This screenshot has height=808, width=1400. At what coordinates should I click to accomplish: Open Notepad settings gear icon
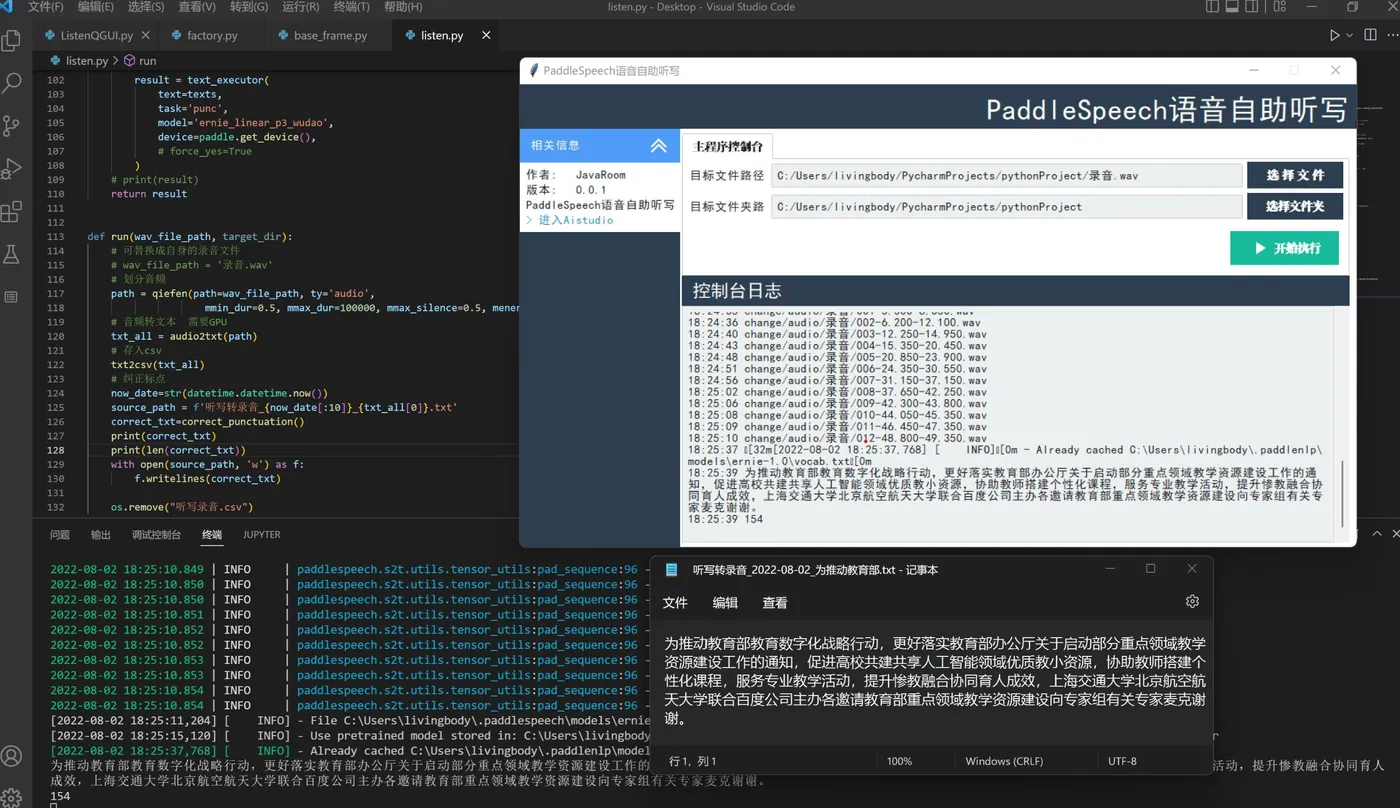point(1192,602)
